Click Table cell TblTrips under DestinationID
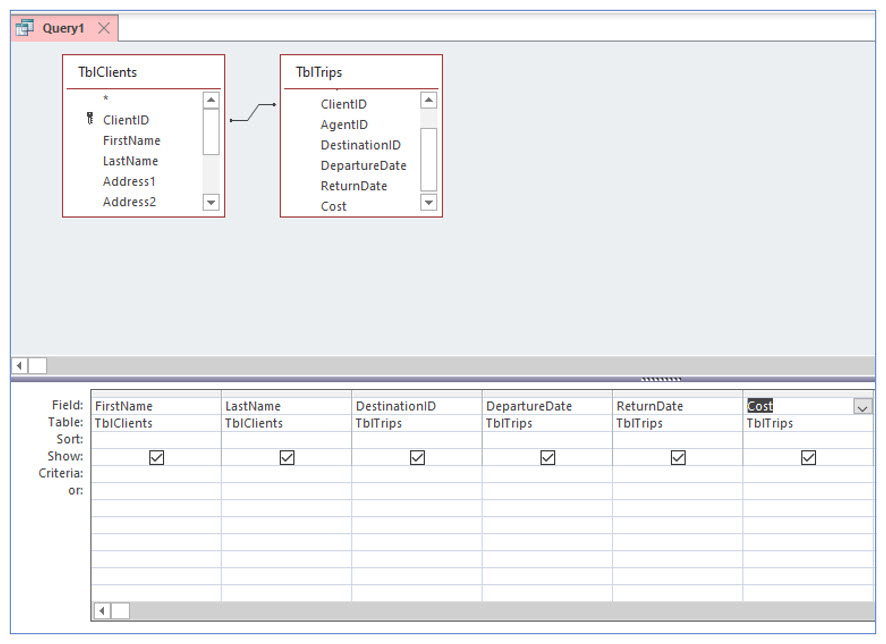The width and height of the screenshot is (886, 644). coord(417,423)
